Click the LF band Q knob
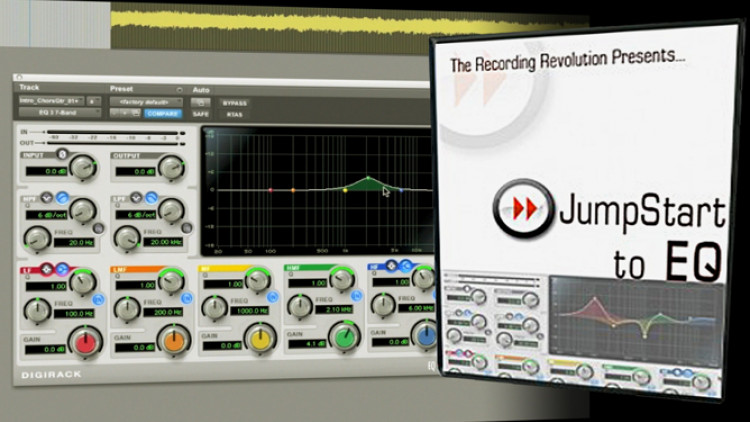Screen dimensions: 750x422 tap(83, 282)
